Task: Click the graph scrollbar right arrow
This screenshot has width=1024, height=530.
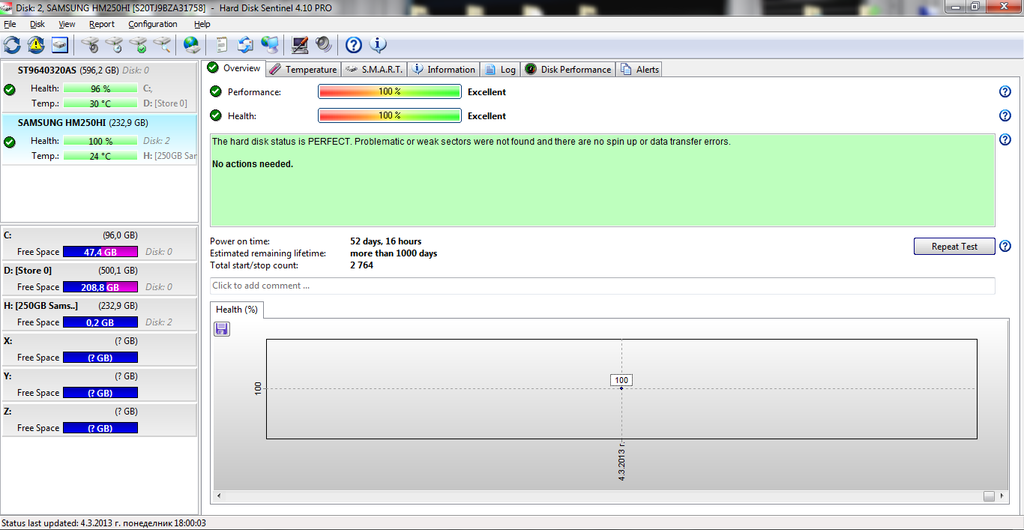Action: point(1001,496)
